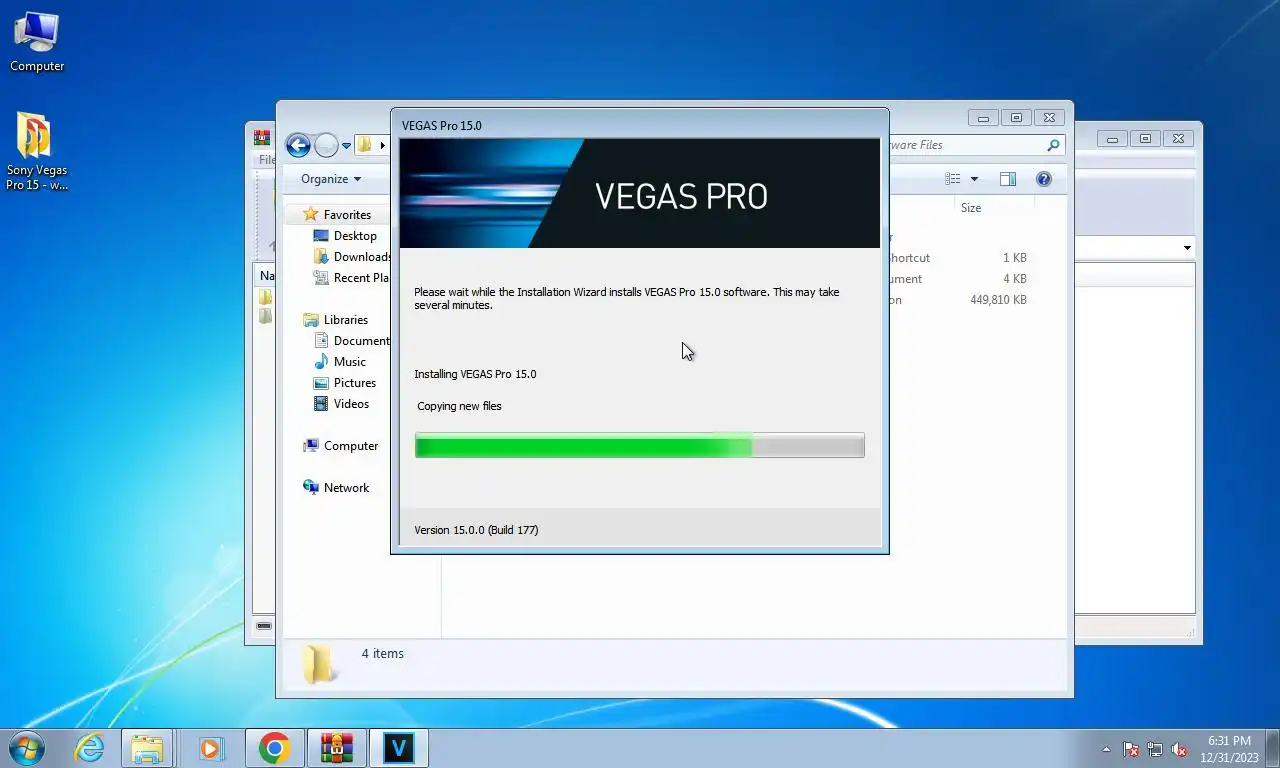Click the search magnifier icon in Explorer
Viewport: 1280px width, 768px height.
coord(1052,145)
